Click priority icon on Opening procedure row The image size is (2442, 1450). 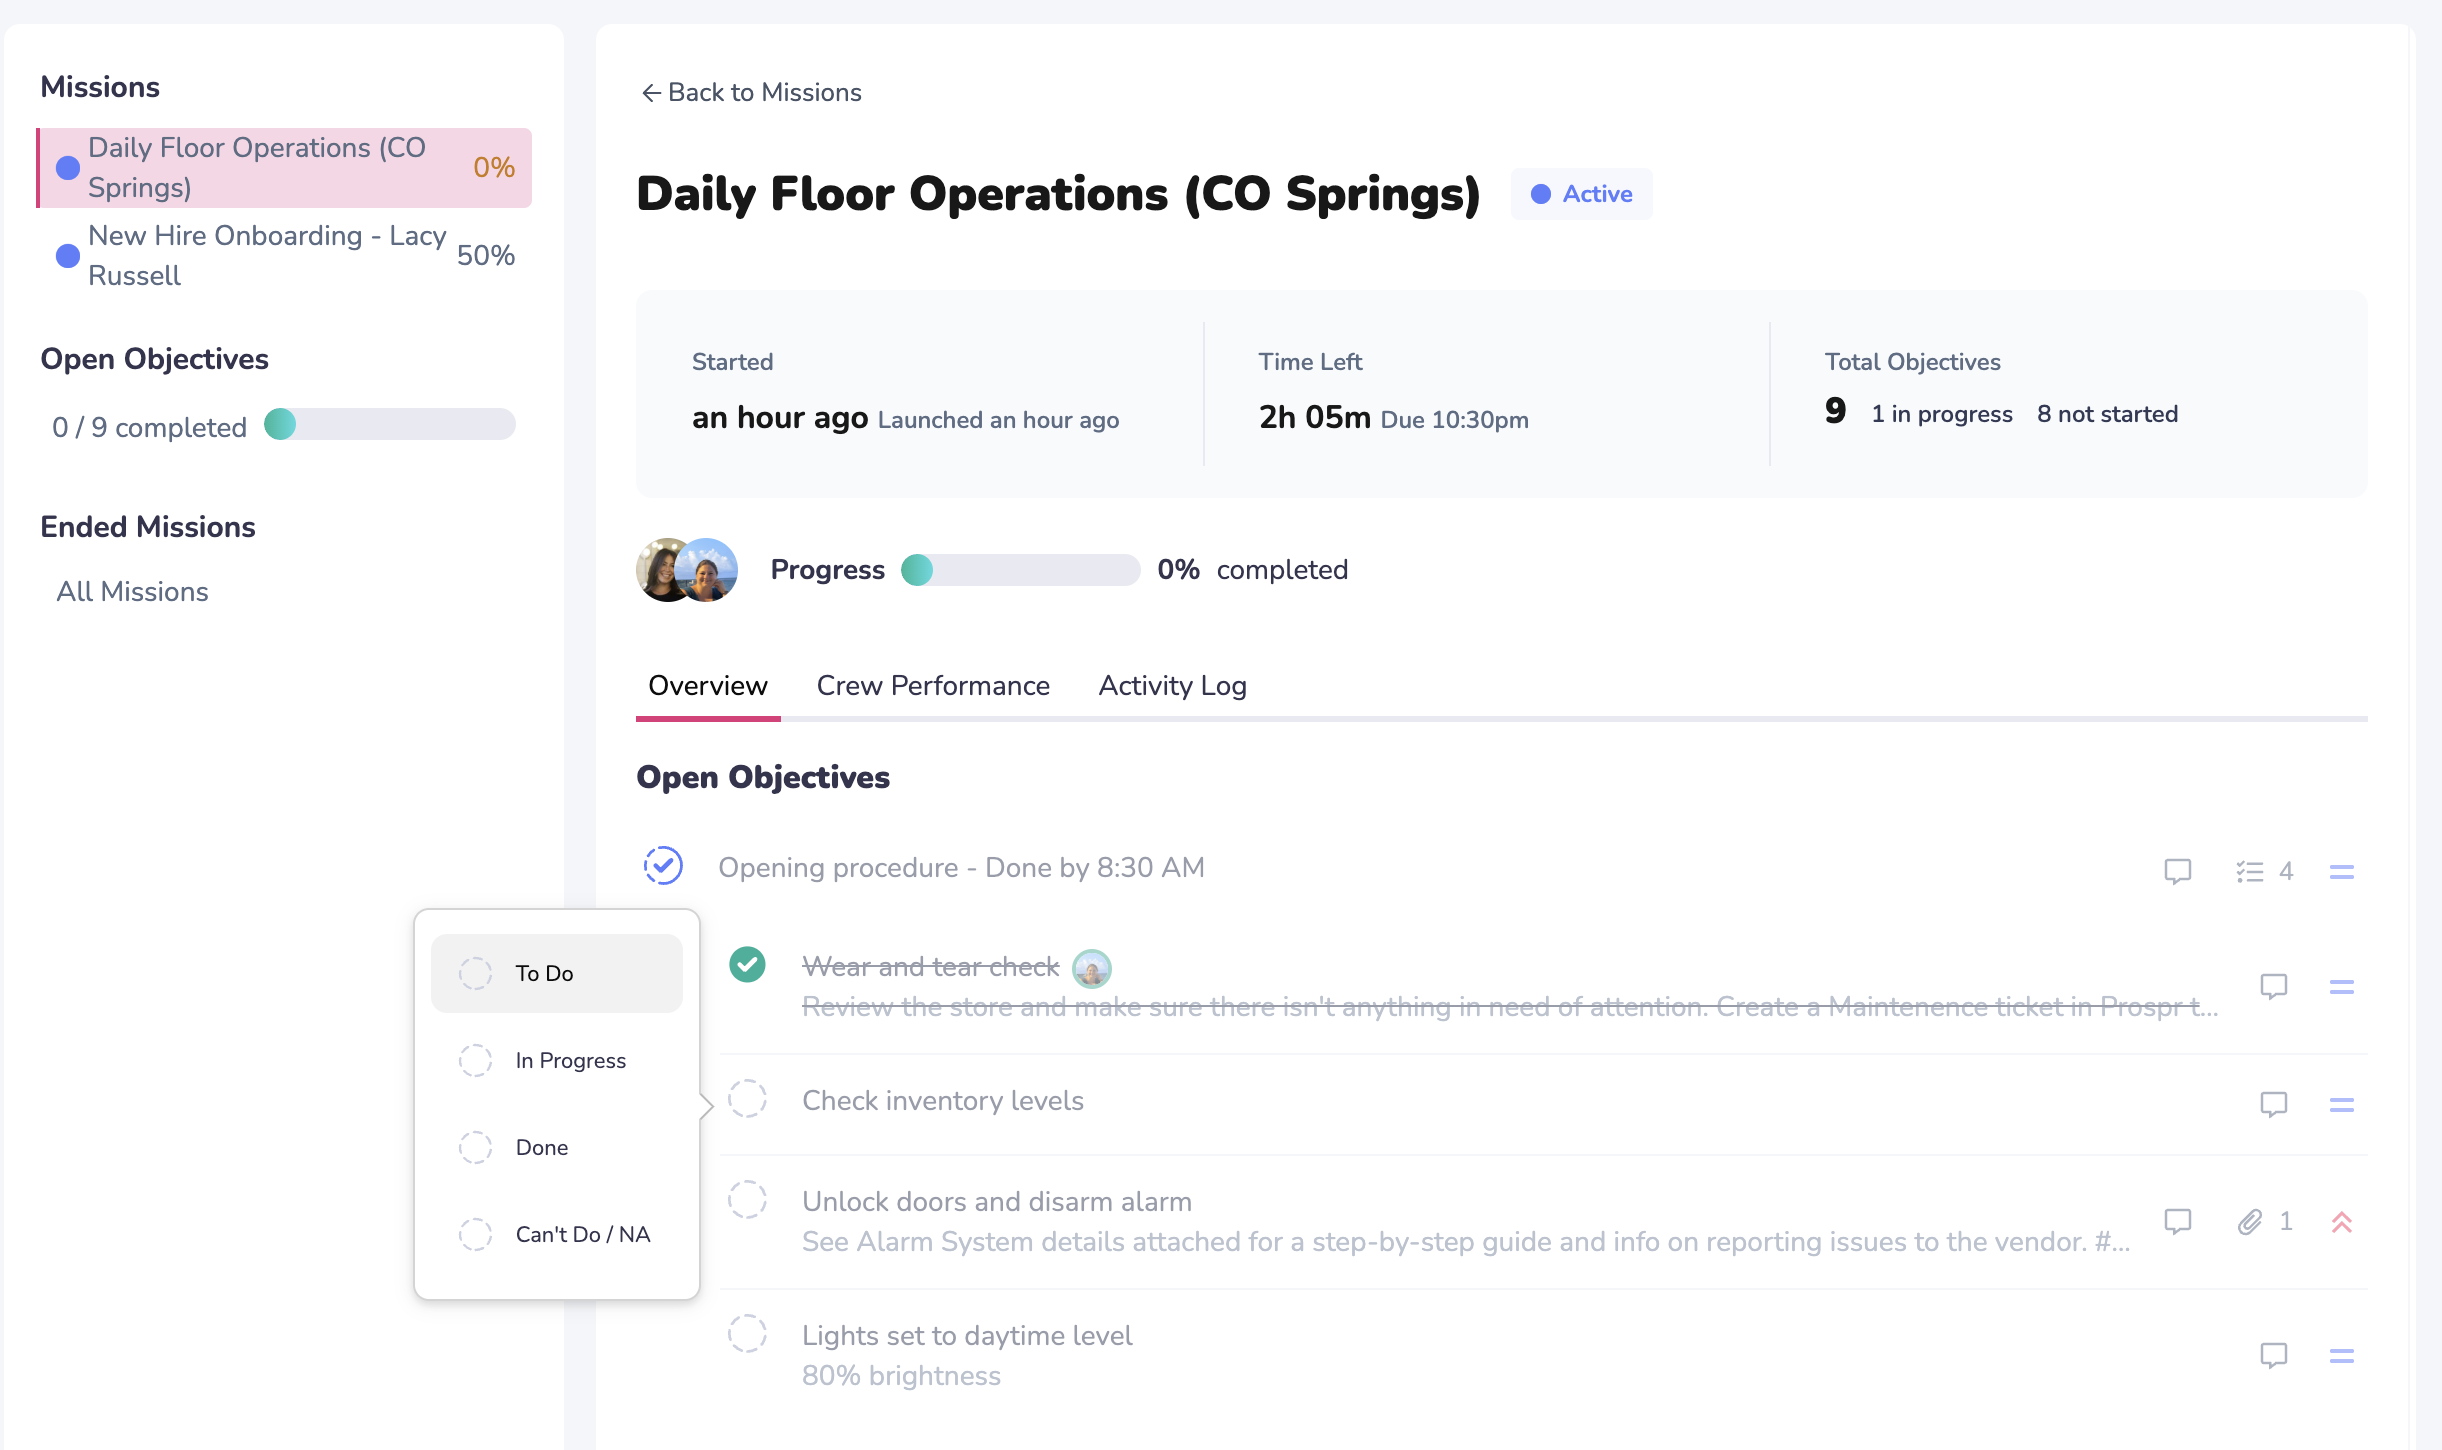tap(2341, 872)
